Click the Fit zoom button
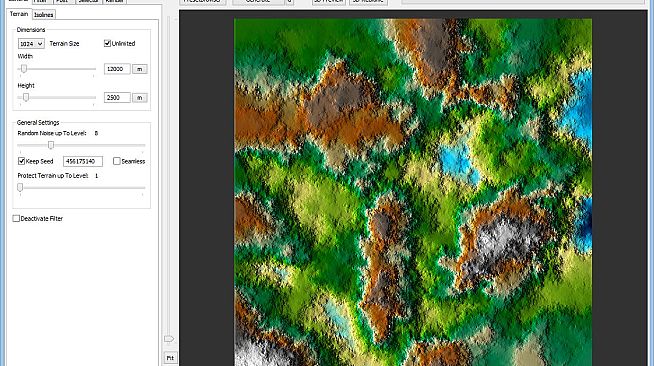 (170, 358)
